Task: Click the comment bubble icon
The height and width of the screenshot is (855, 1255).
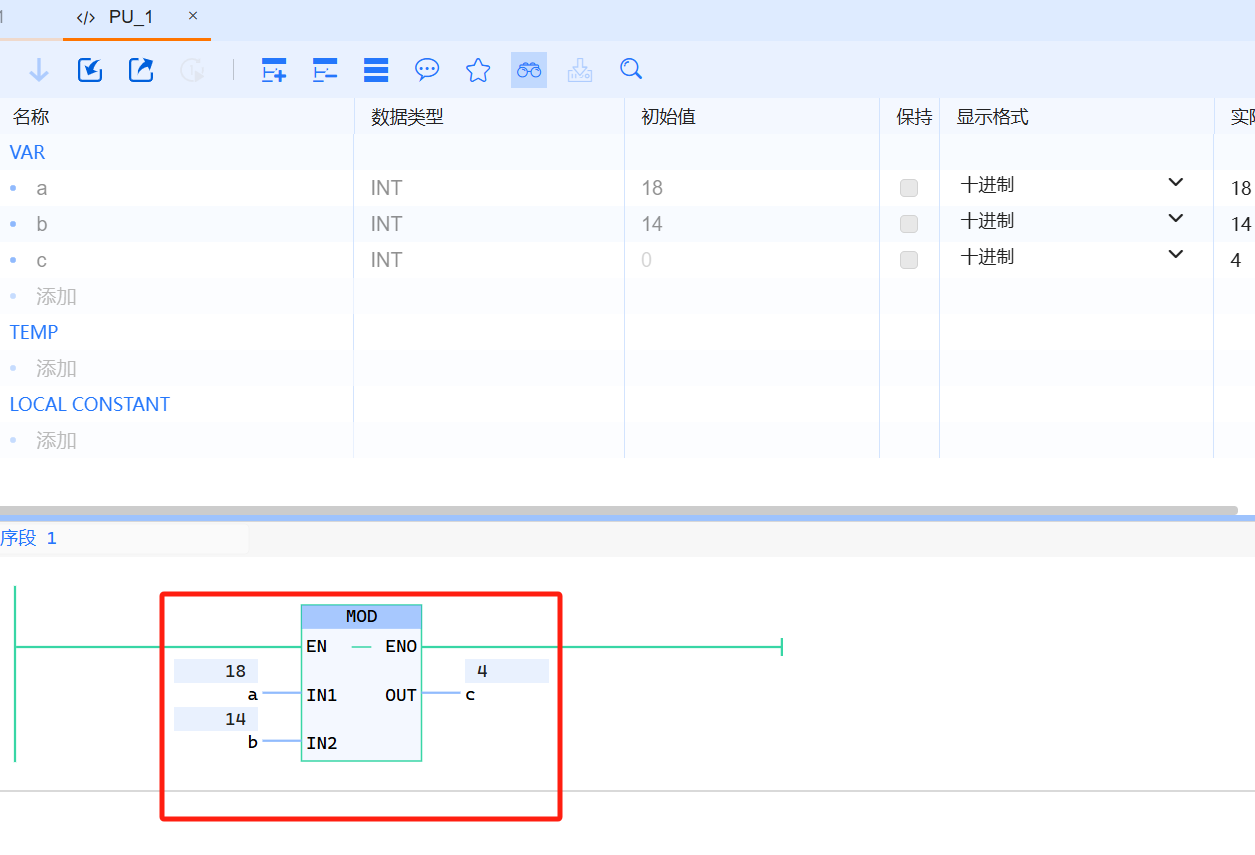Action: click(x=427, y=70)
